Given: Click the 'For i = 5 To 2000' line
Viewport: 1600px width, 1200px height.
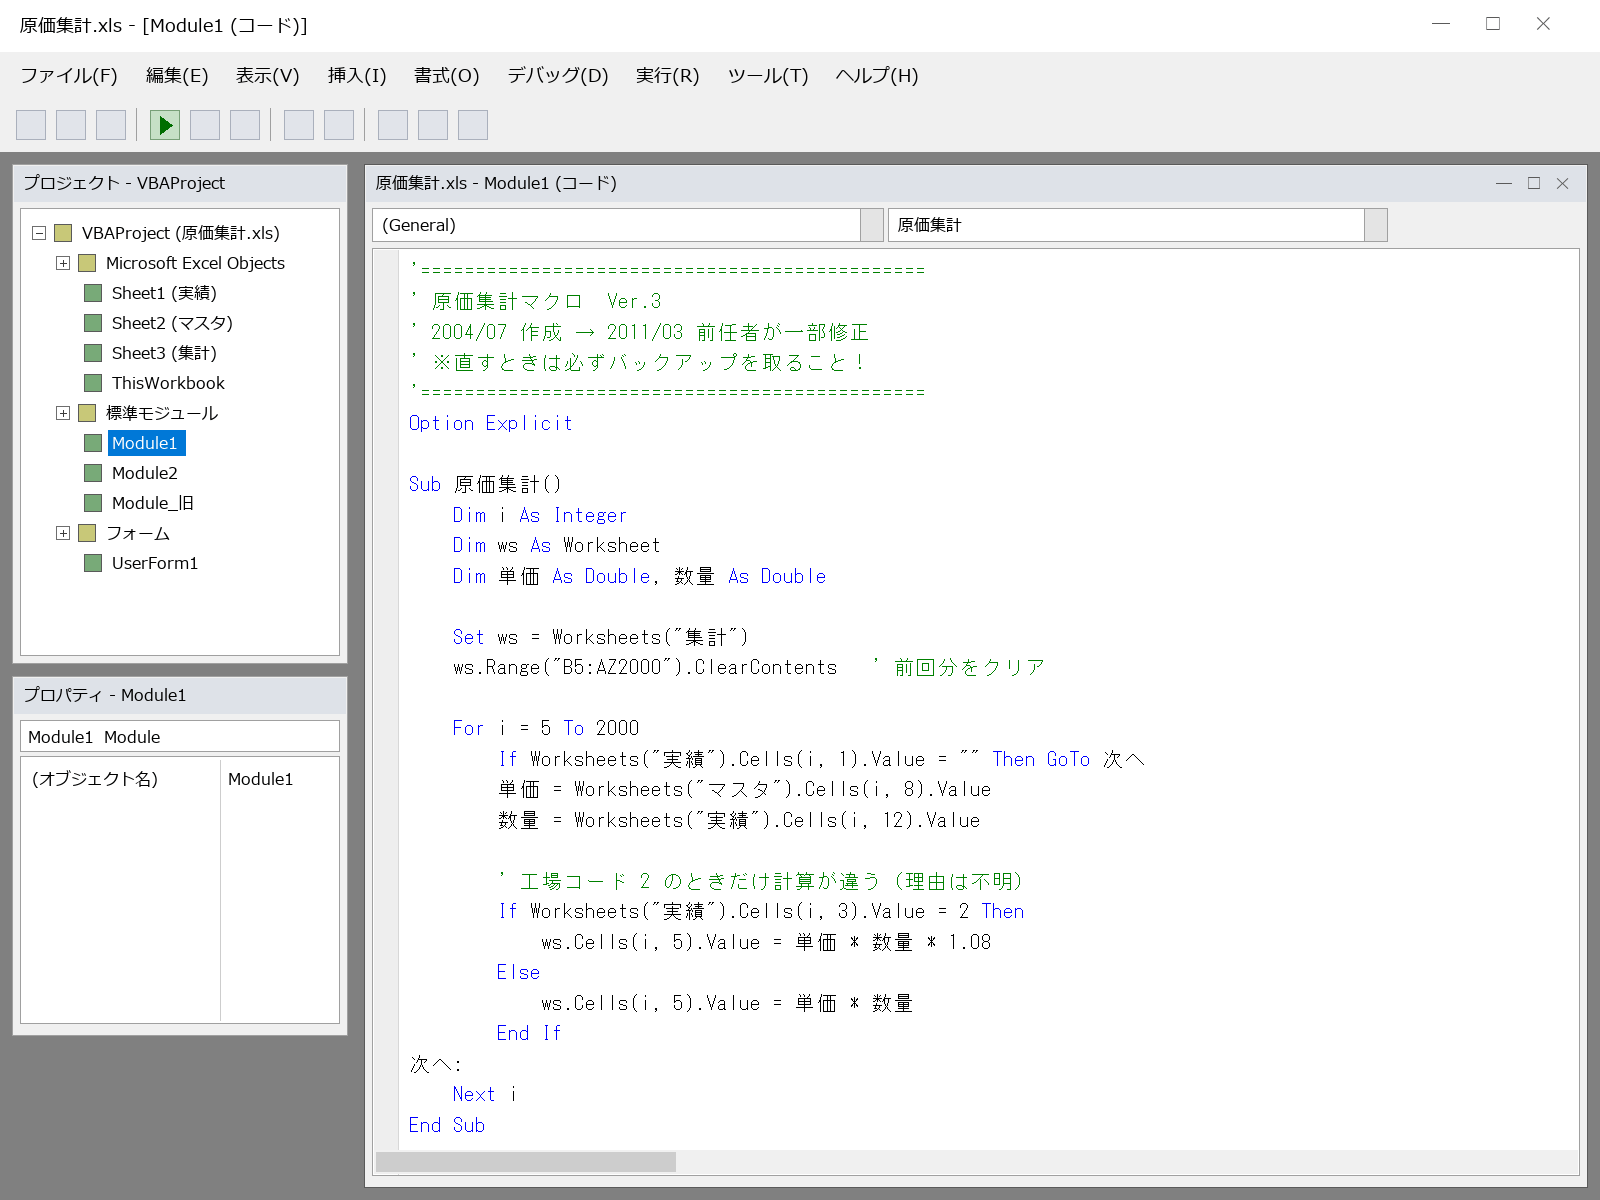Looking at the screenshot, I should tap(545, 728).
